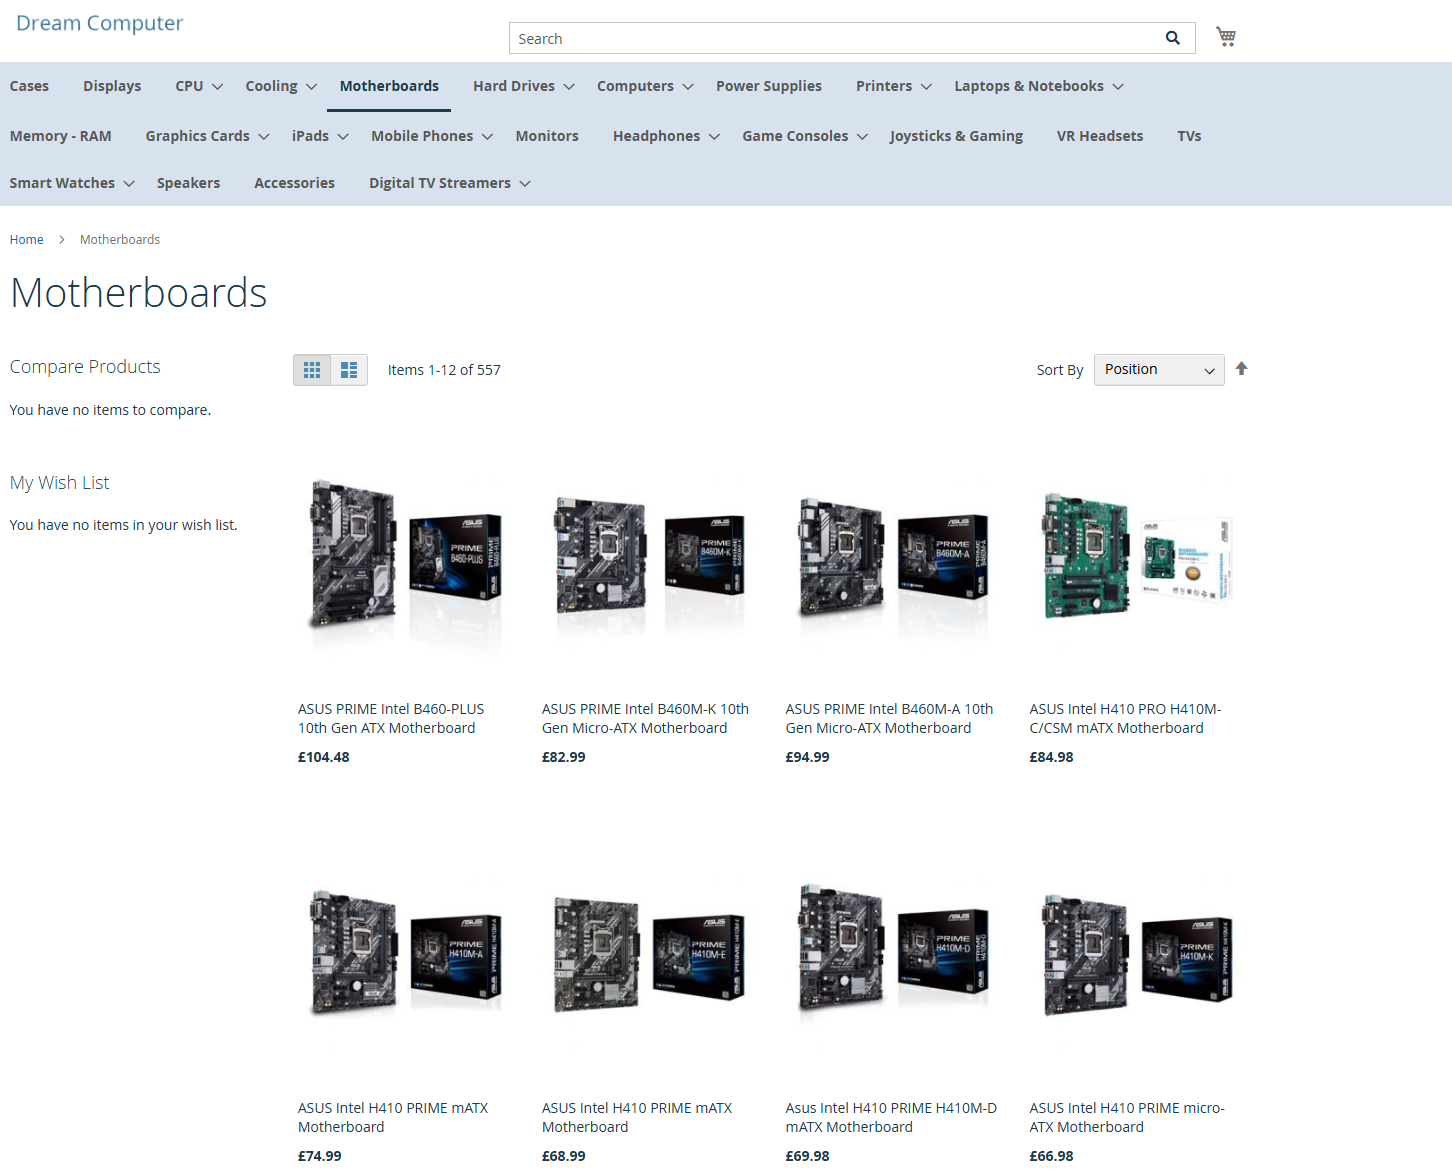
Task: Expand Digital TV Streamers menu chevron
Action: (x=525, y=184)
